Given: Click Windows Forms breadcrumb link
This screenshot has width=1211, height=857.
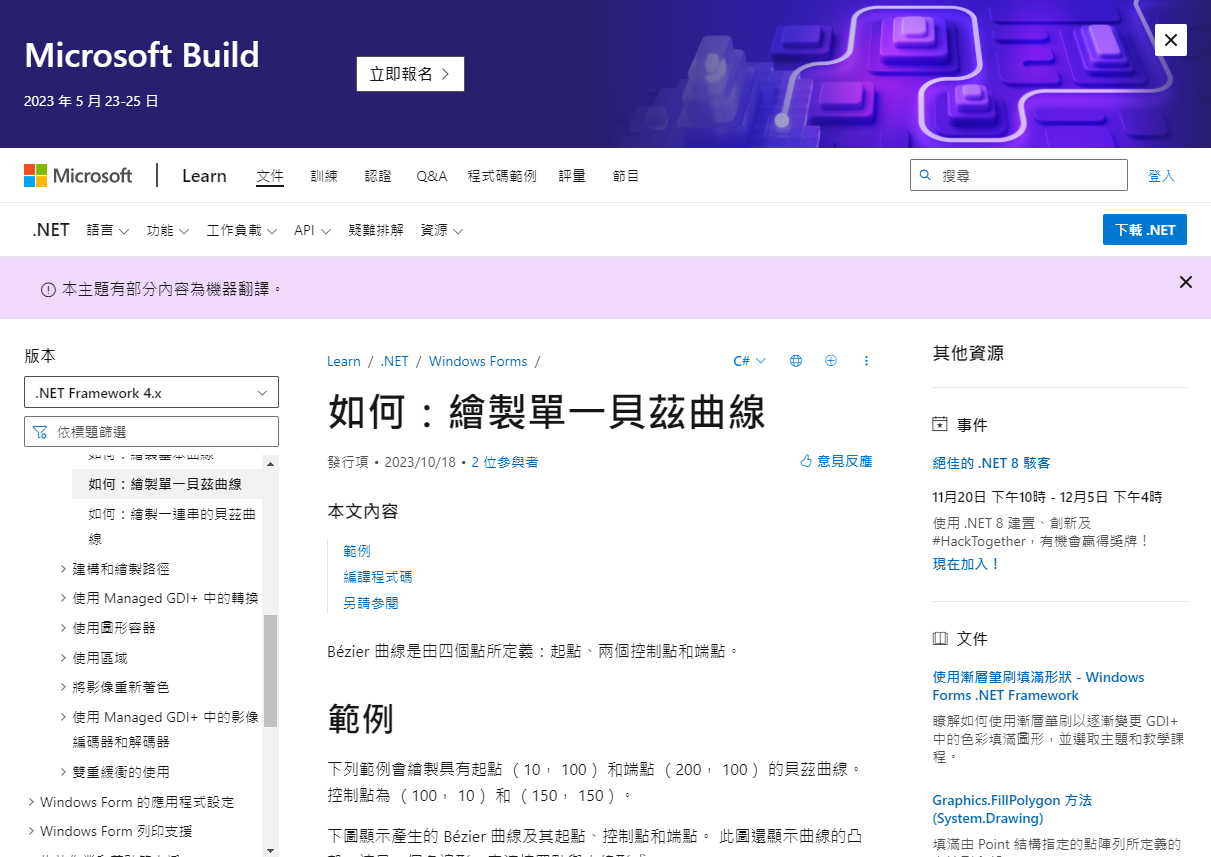Looking at the screenshot, I should pyautogui.click(x=478, y=361).
